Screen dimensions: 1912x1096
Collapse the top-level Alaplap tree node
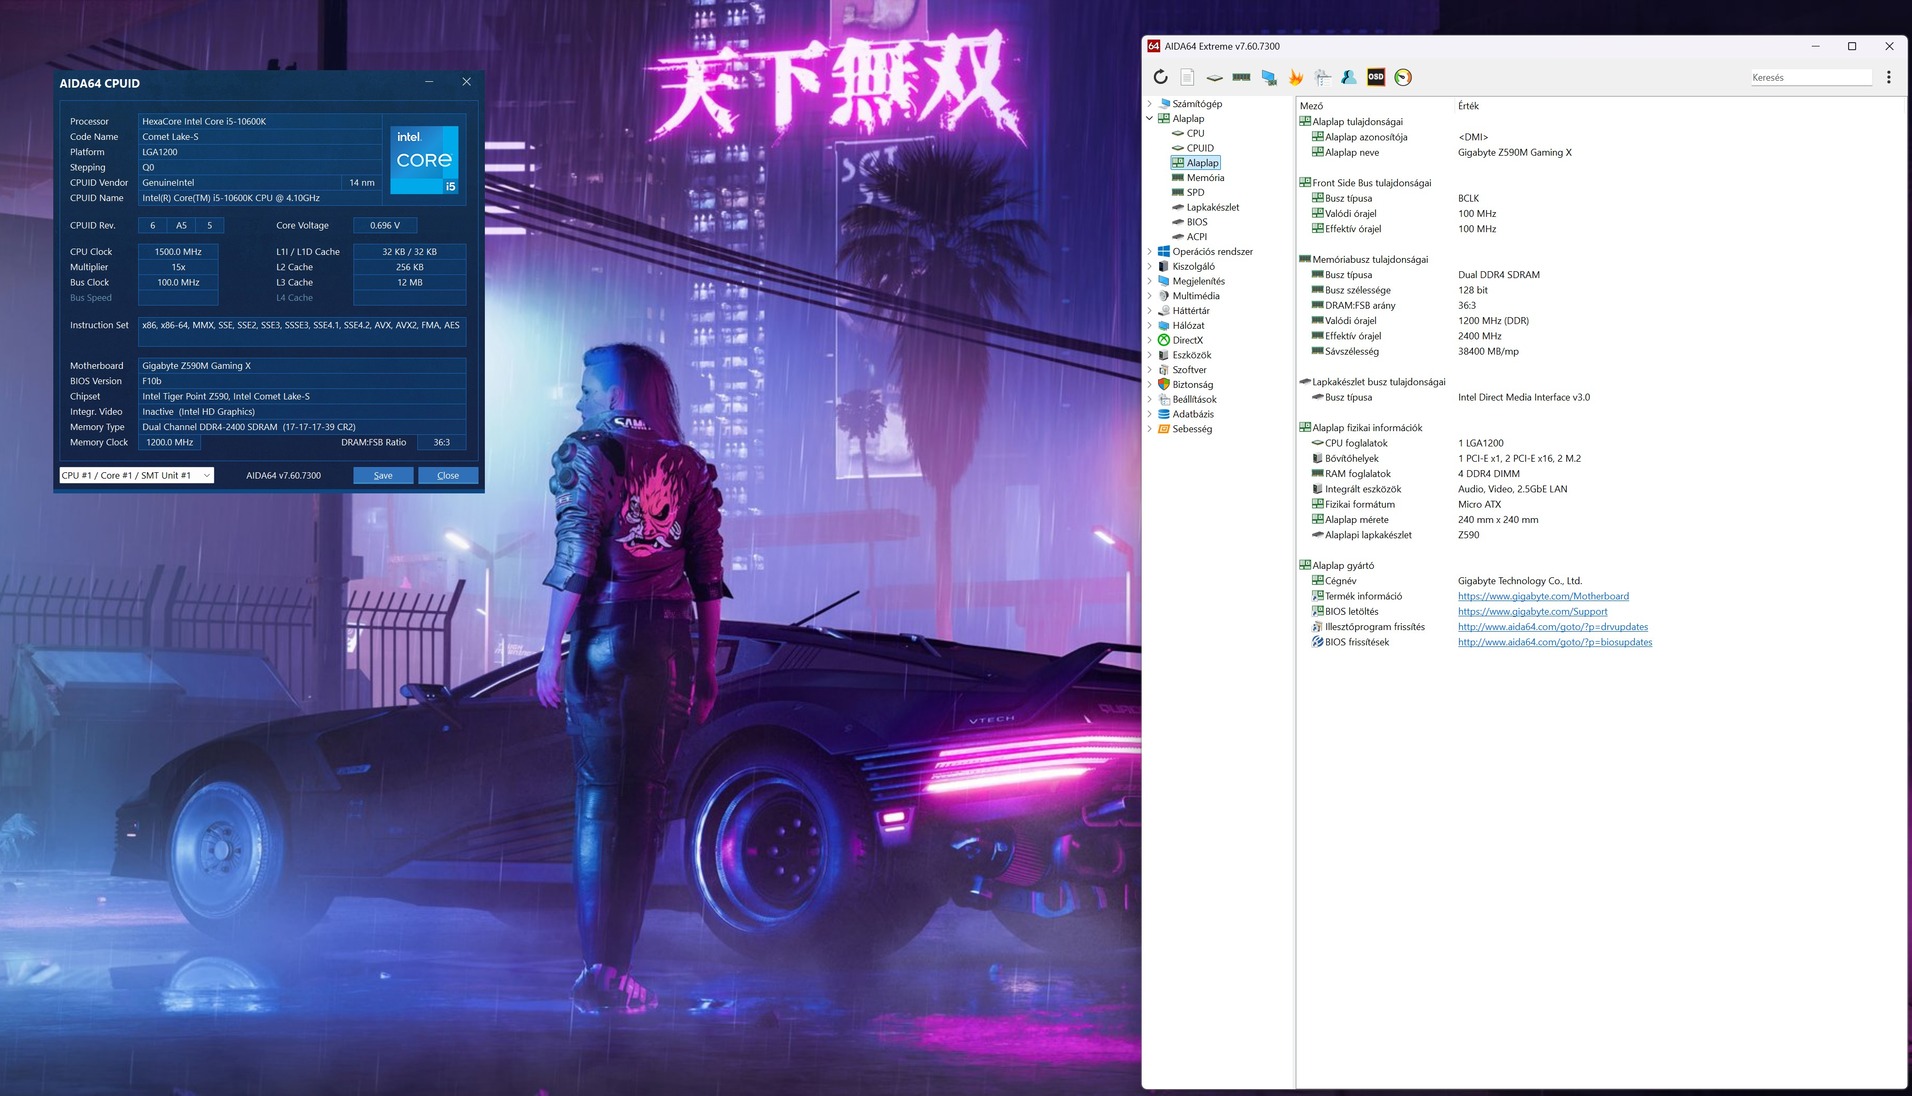click(x=1150, y=118)
